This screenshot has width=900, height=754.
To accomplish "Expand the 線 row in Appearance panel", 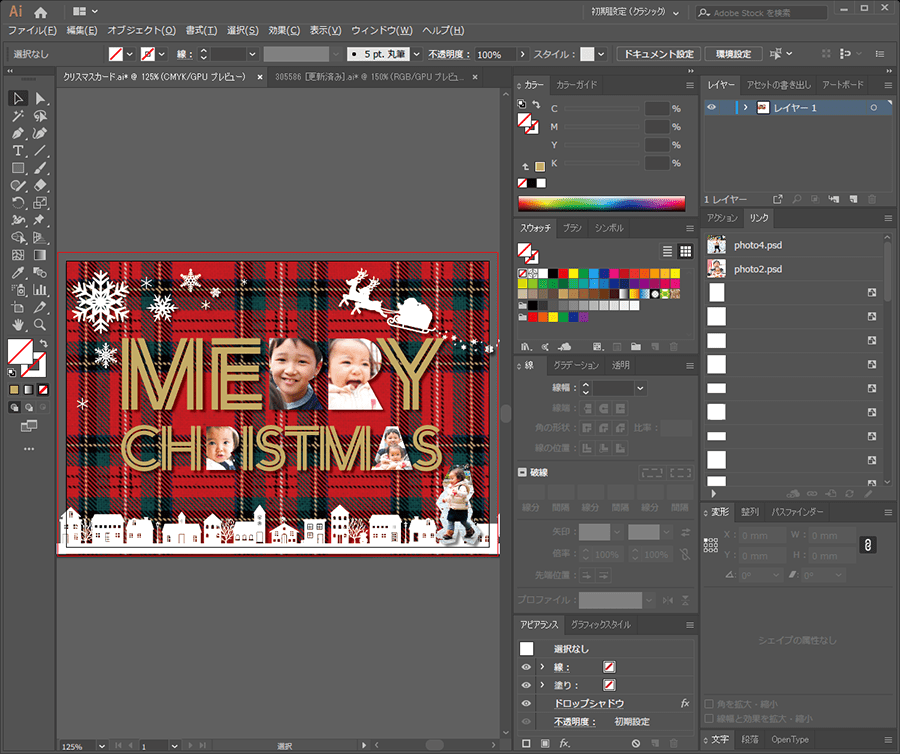I will tap(542, 667).
